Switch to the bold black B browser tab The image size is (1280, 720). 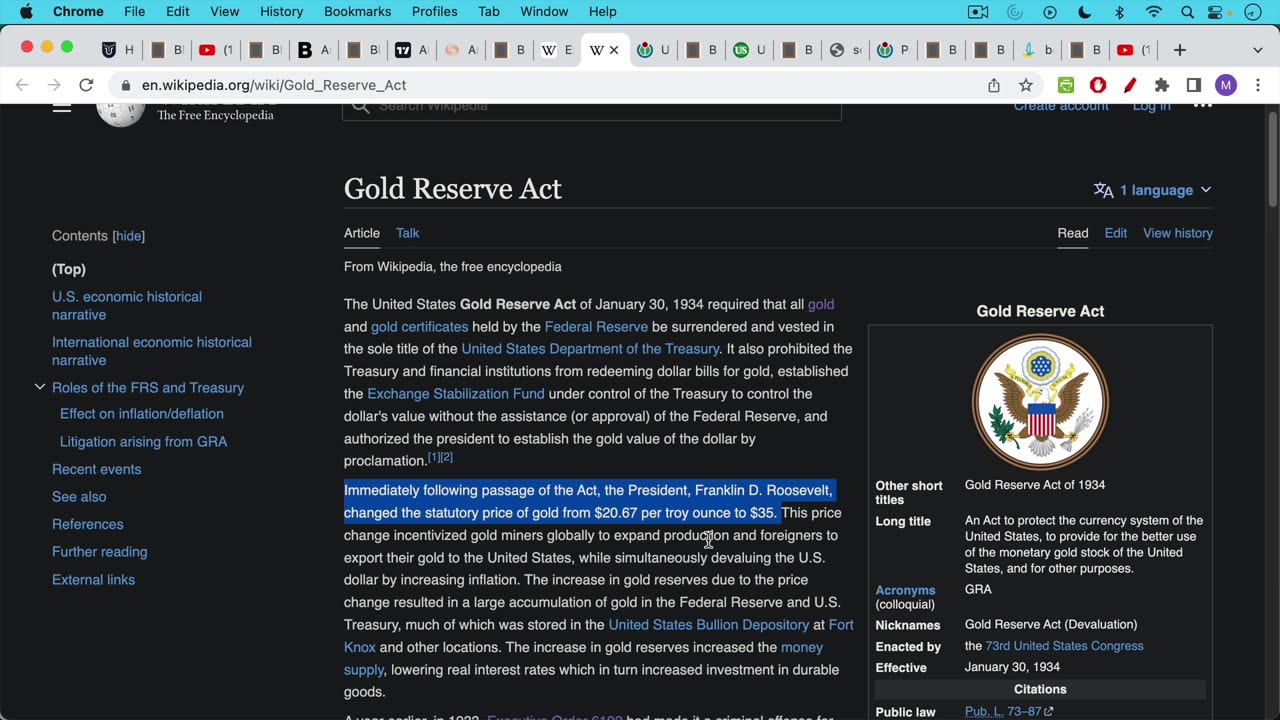pyautogui.click(x=314, y=50)
